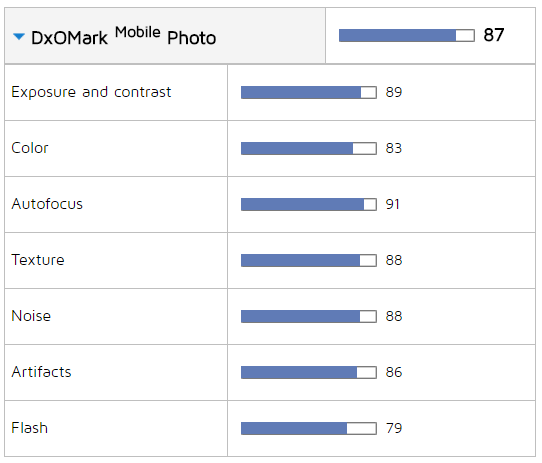Click the Color score bar at 83
This screenshot has height=463, width=542.
pos(309,148)
